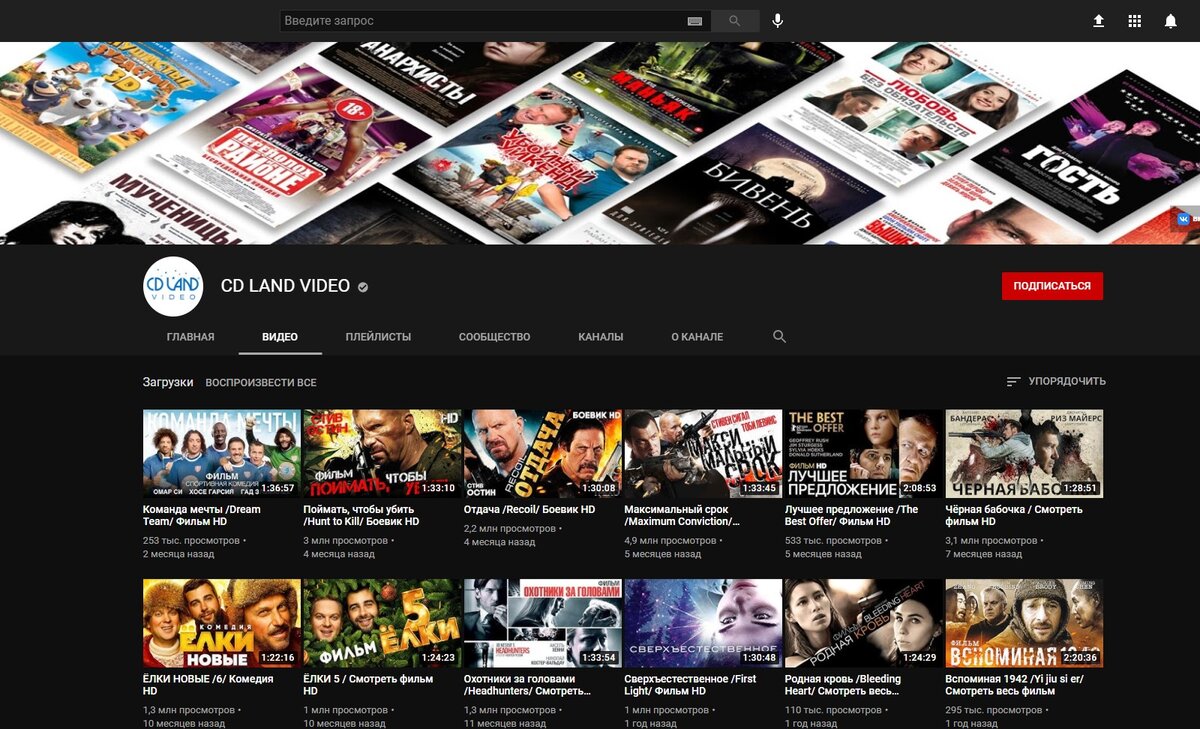
Task: Click title Лучшее предложение /The Best Offer
Action: coord(851,515)
